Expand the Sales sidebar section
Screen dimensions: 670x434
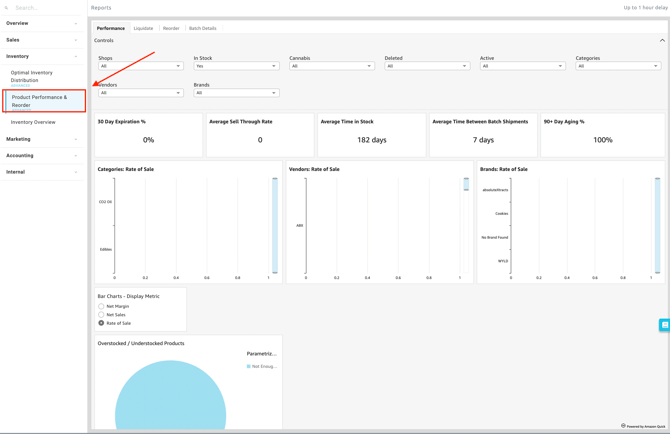42,40
